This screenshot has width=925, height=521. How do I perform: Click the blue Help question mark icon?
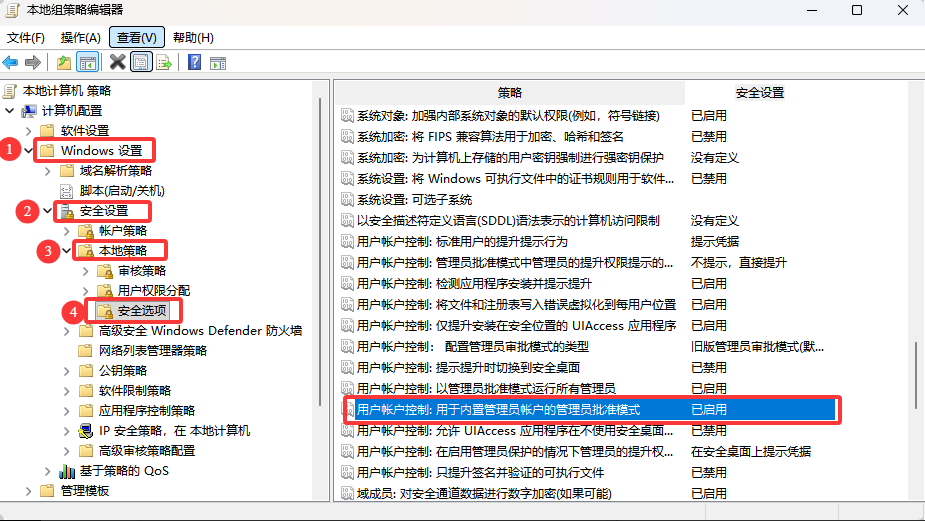click(194, 62)
